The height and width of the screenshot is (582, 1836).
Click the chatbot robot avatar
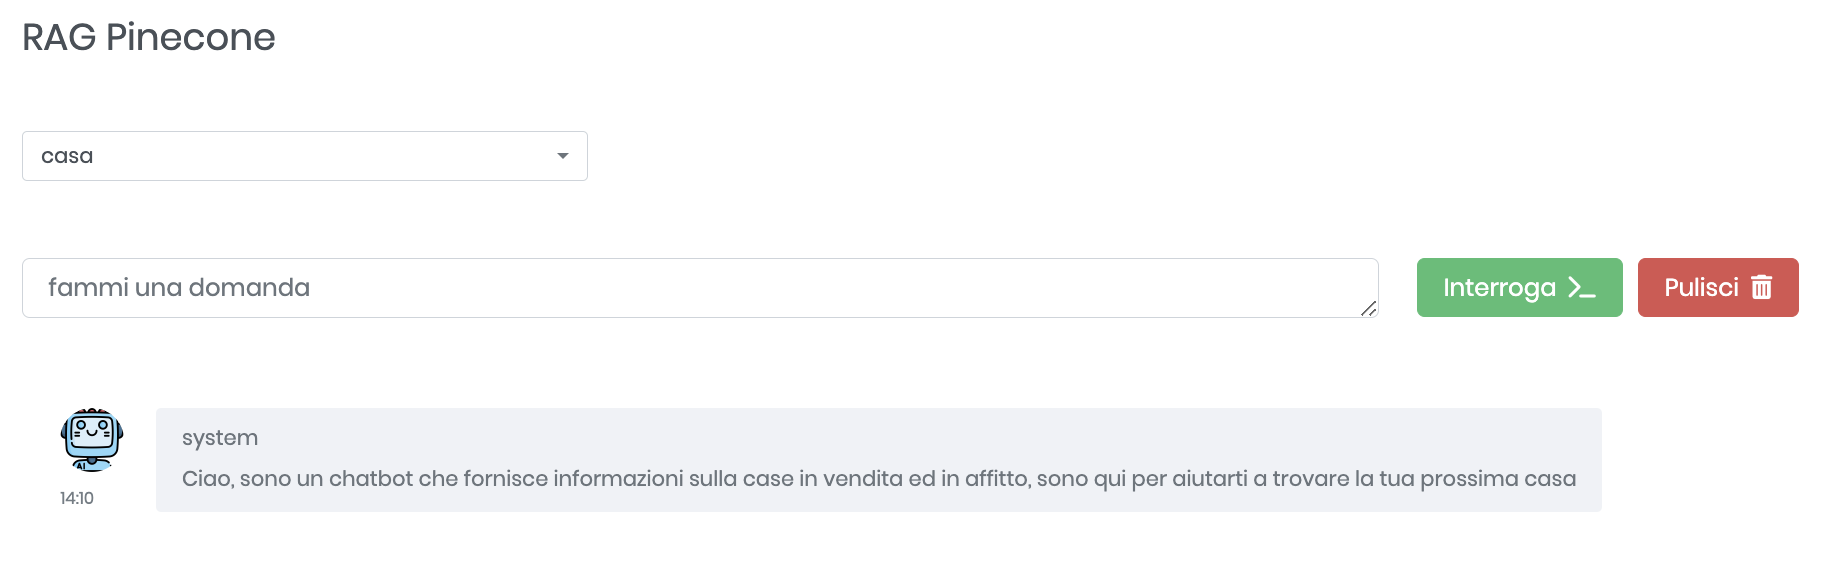pyautogui.click(x=92, y=439)
